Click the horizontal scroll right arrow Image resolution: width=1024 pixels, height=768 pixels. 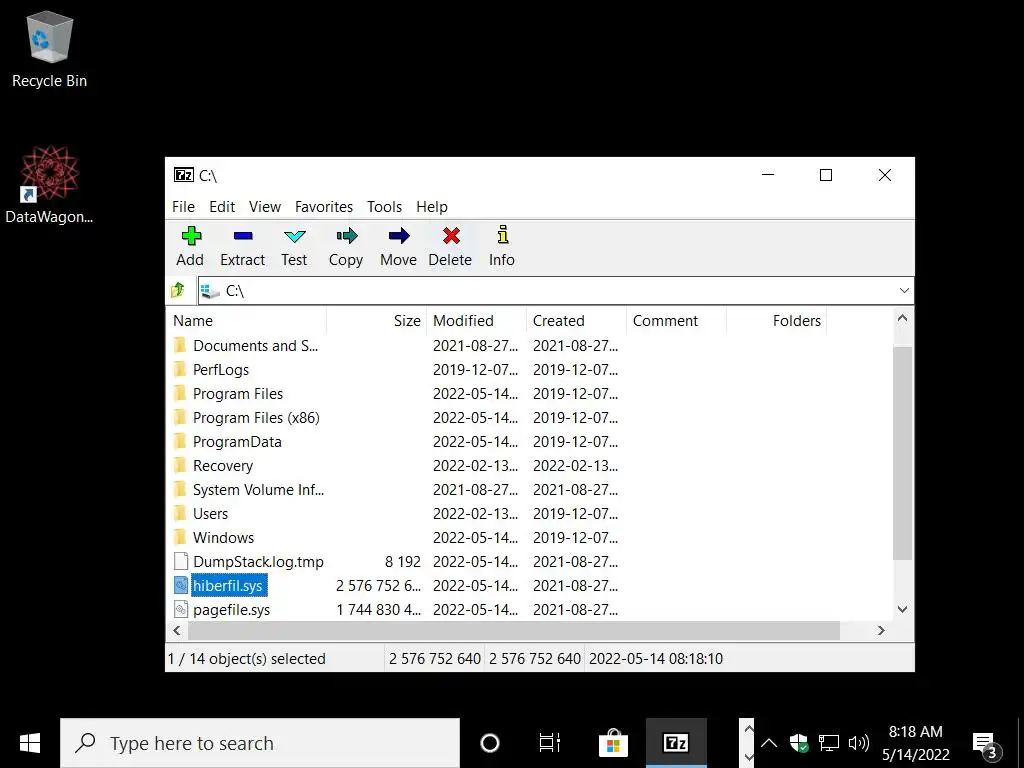[x=882, y=630]
